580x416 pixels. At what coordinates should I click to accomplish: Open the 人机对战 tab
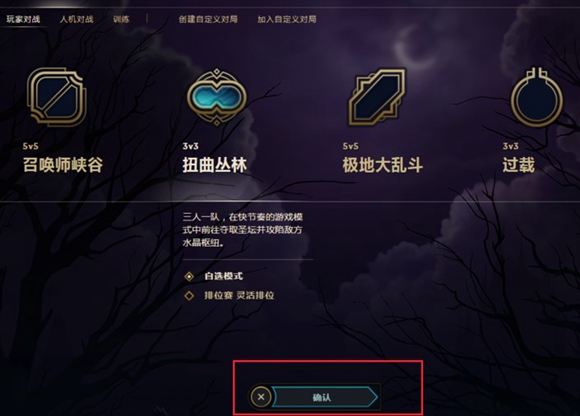pyautogui.click(x=77, y=19)
